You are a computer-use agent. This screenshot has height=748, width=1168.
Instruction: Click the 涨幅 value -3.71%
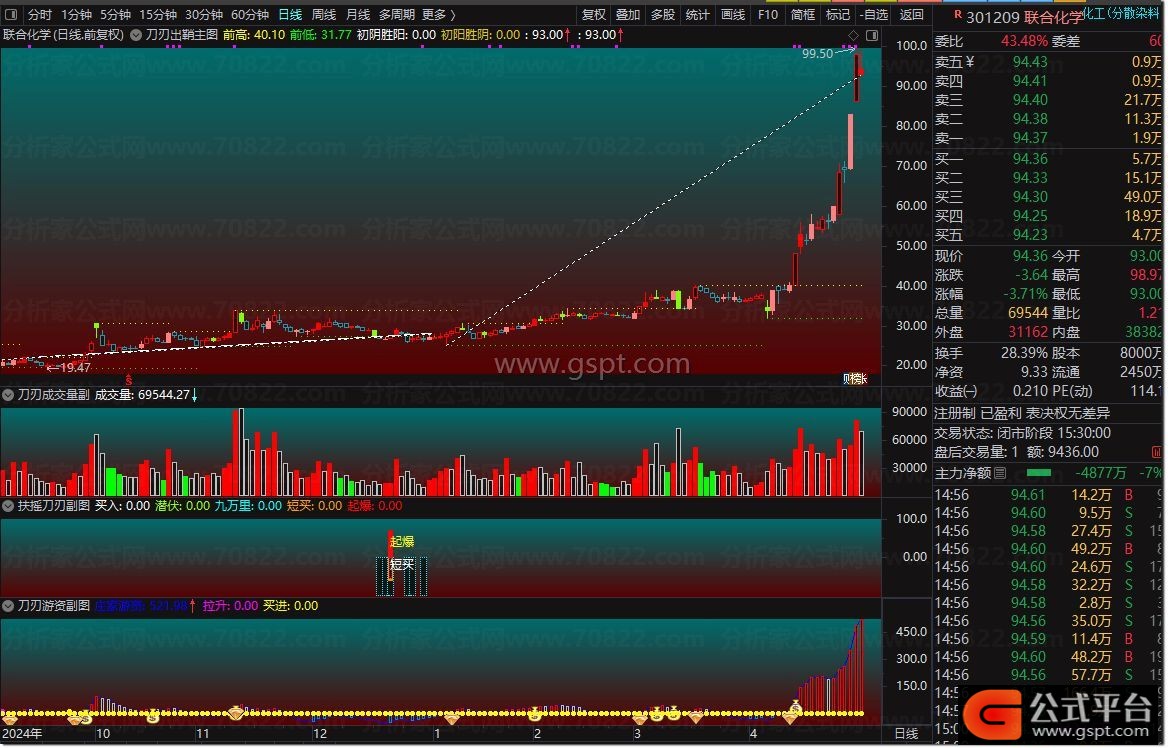1025,294
